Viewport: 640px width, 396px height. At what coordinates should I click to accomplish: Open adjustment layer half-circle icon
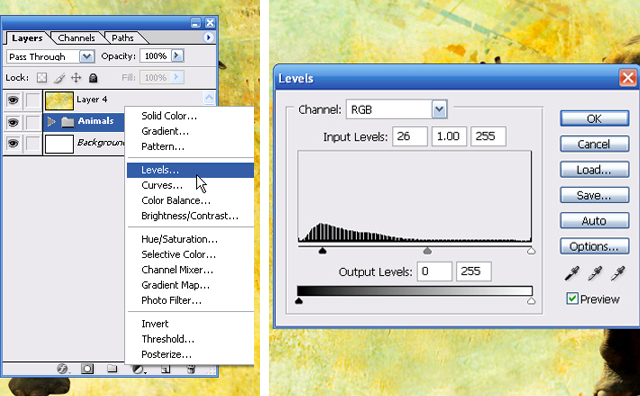[138, 369]
